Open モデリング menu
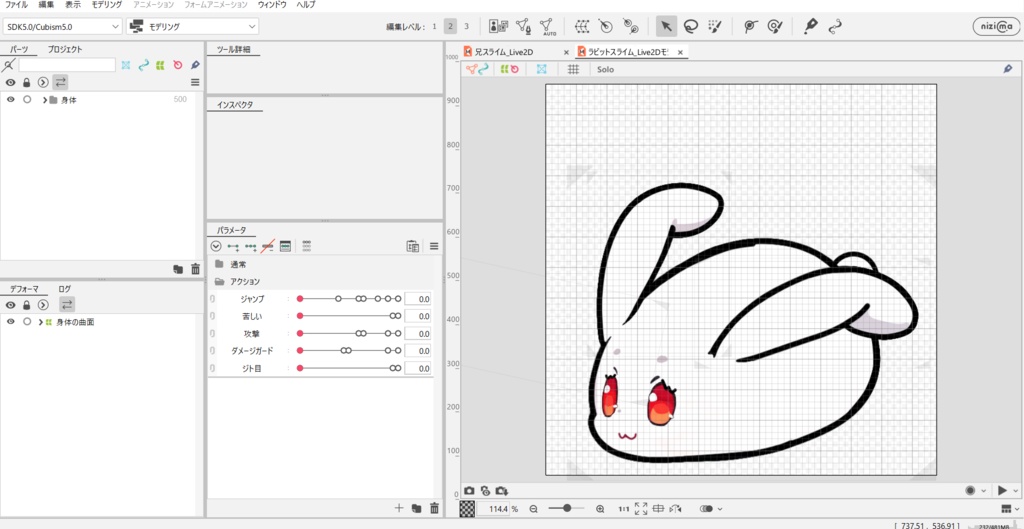 pos(106,5)
